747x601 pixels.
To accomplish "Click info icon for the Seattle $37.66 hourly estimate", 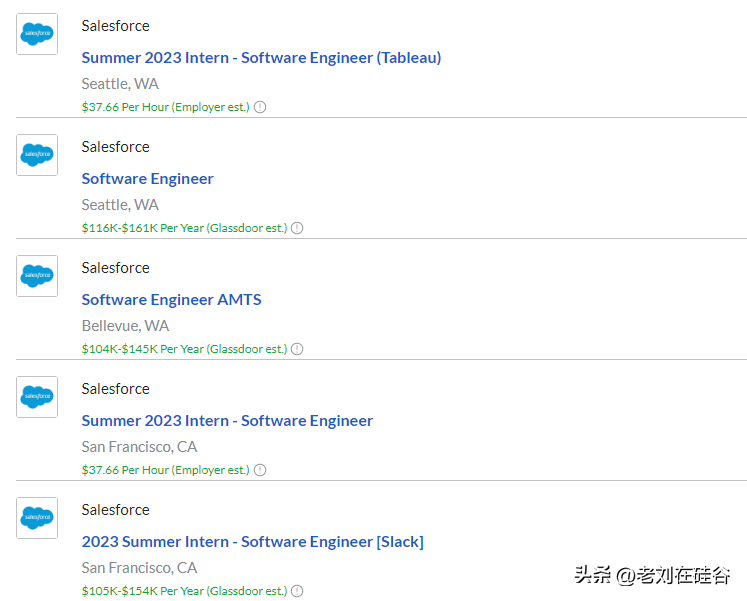I will click(x=260, y=107).
